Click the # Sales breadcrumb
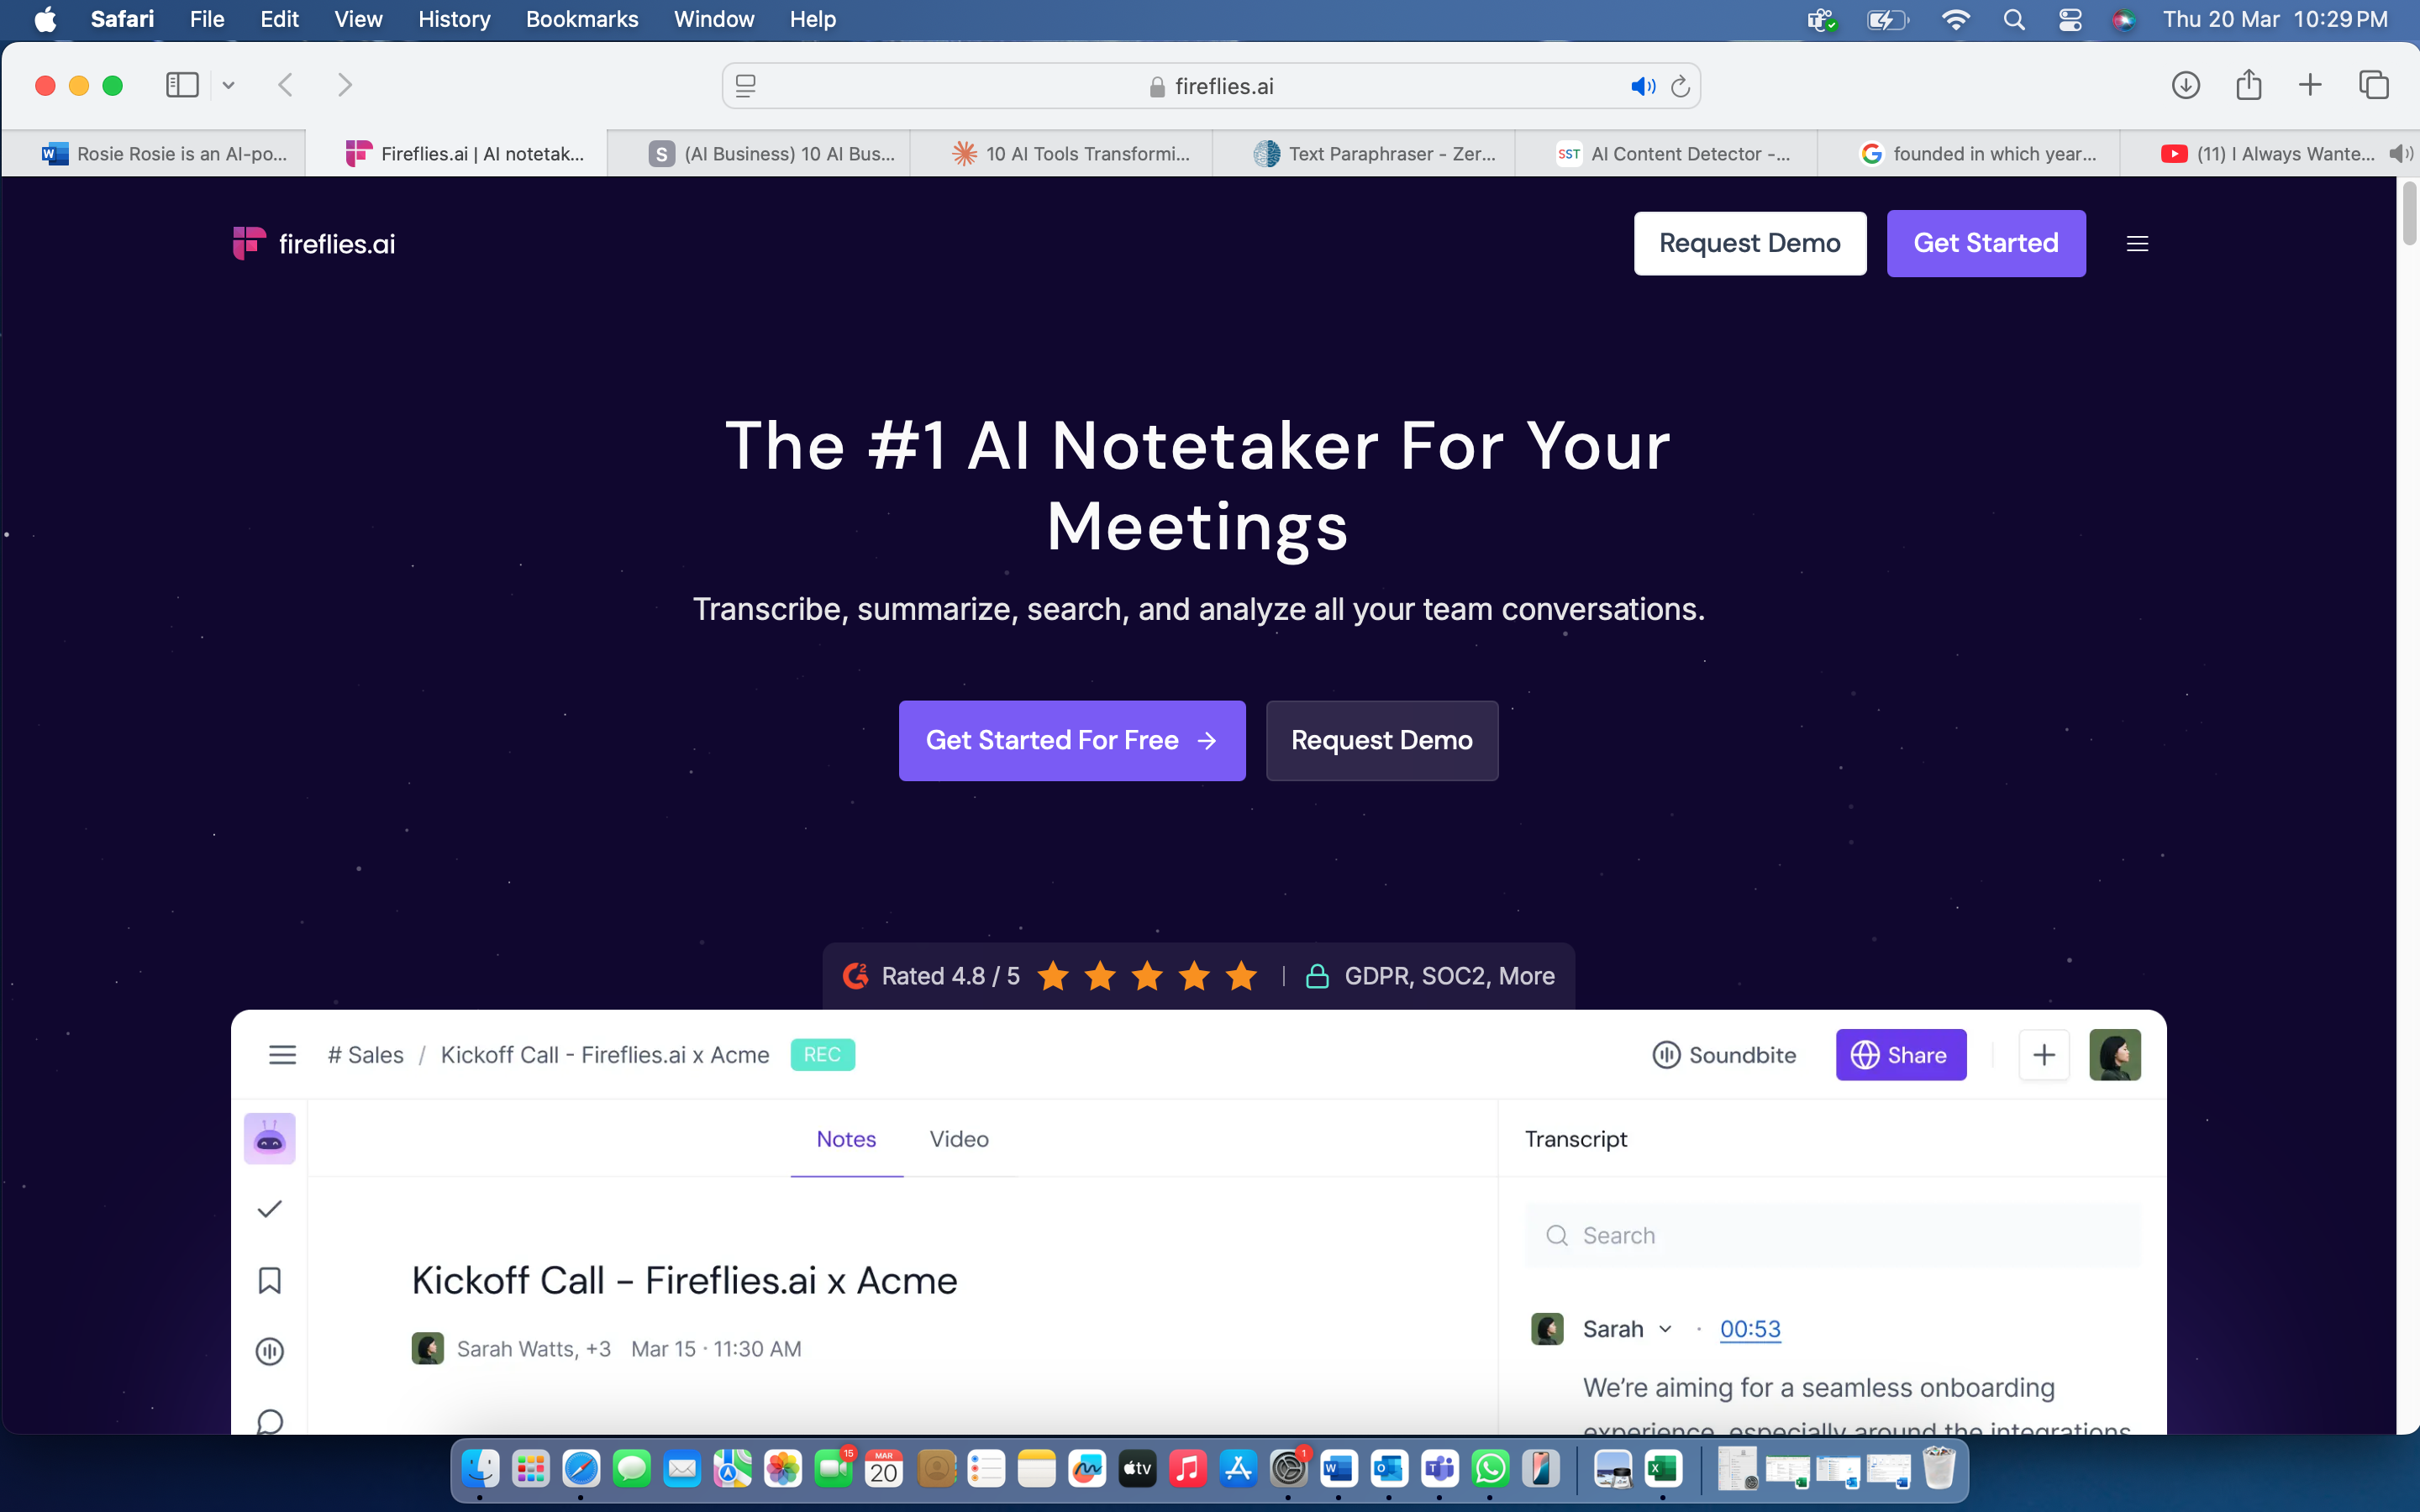 coord(365,1055)
